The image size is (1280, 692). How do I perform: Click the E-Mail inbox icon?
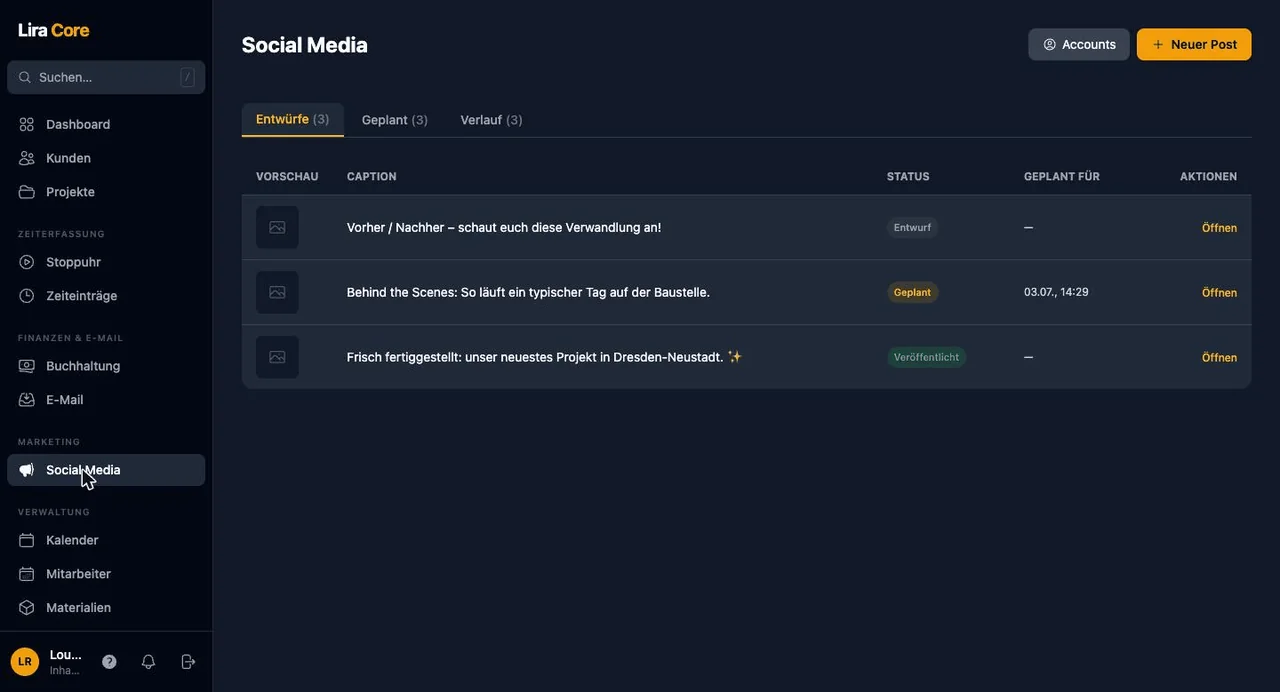pos(27,400)
